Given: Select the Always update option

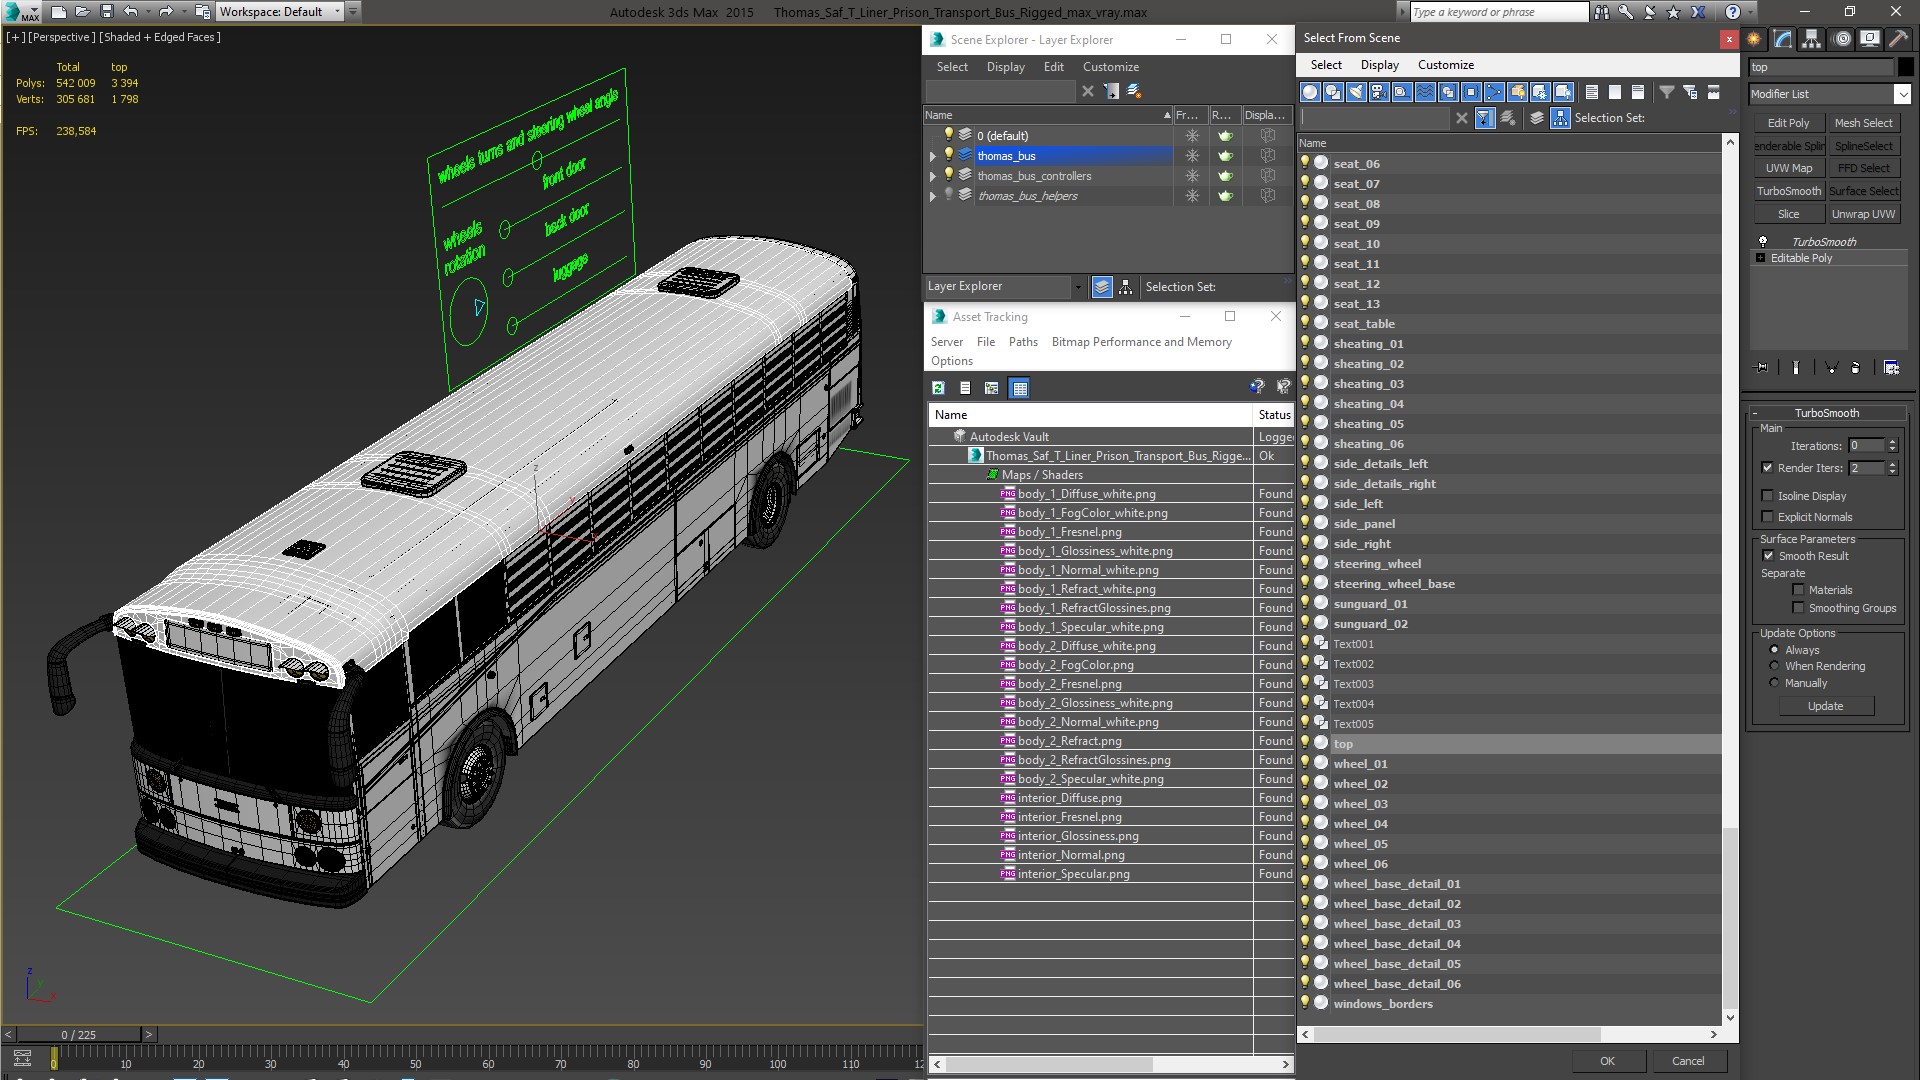Looking at the screenshot, I should point(1774,650).
